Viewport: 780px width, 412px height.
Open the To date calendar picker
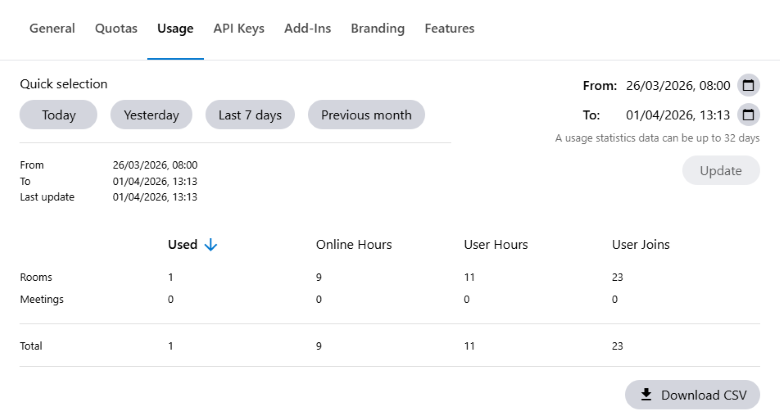[x=748, y=114]
